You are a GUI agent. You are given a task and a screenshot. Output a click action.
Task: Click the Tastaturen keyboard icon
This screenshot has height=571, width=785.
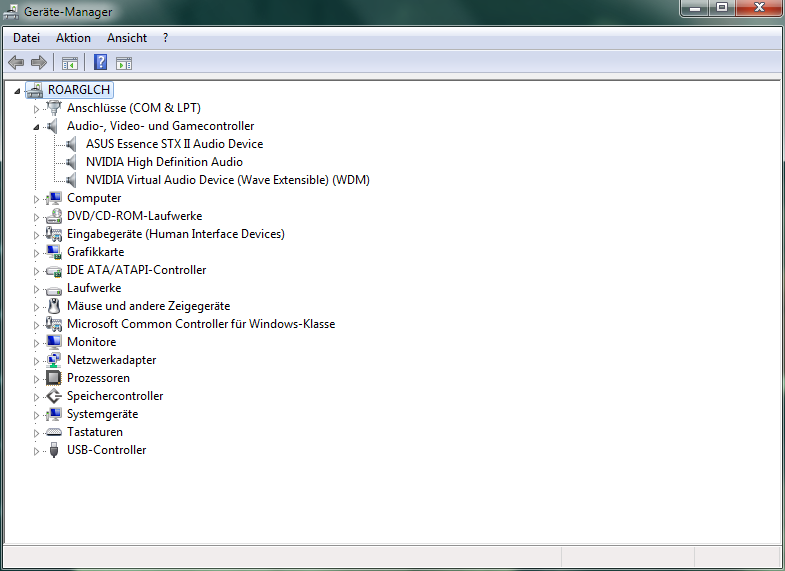[53, 432]
